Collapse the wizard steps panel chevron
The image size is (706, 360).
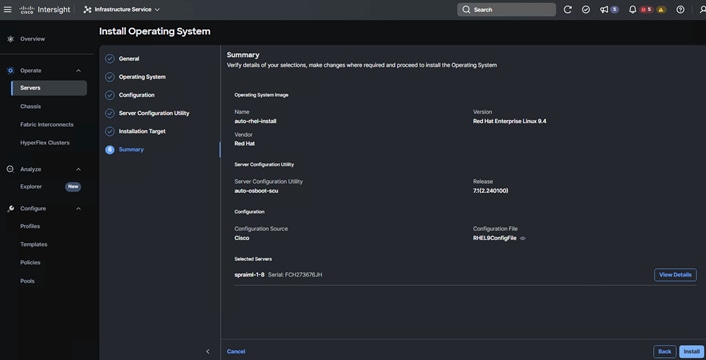(x=208, y=351)
